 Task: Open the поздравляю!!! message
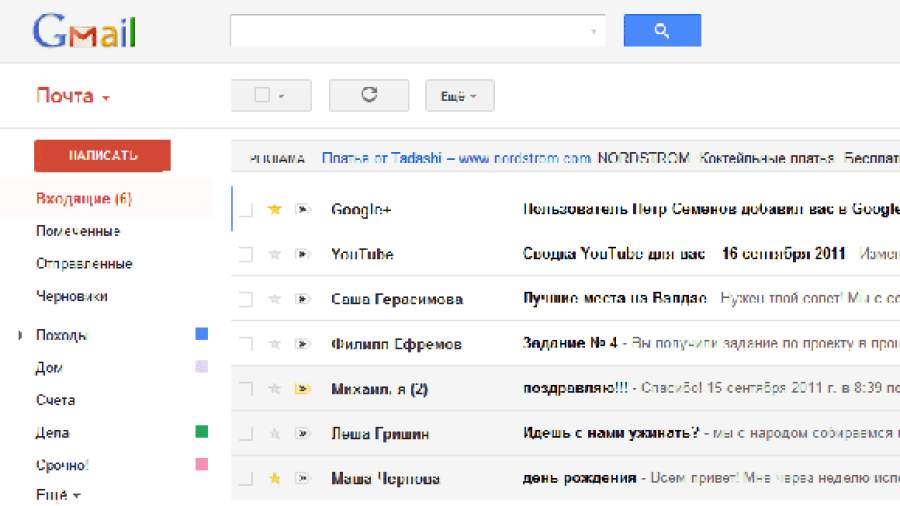pos(575,388)
